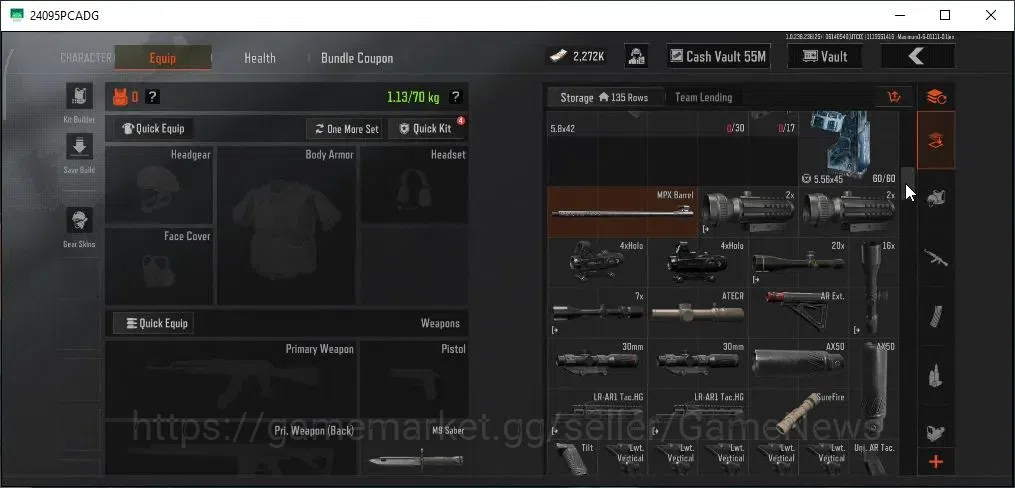The image size is (1015, 488).
Task: Open the help icon beside 1.13/70 kg
Action: 456,97
